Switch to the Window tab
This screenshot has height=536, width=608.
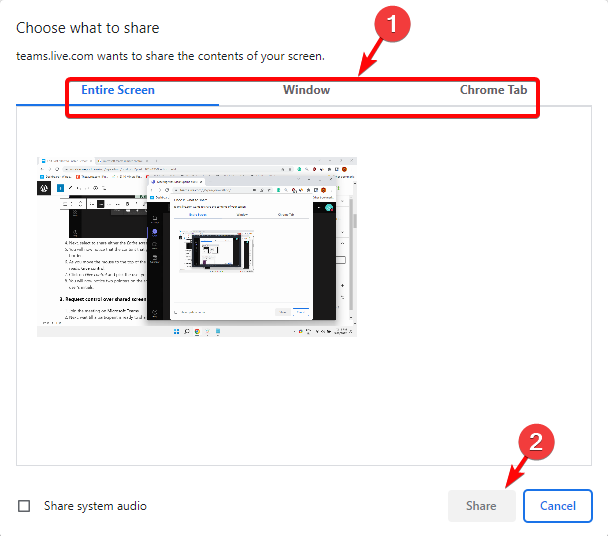click(x=306, y=90)
